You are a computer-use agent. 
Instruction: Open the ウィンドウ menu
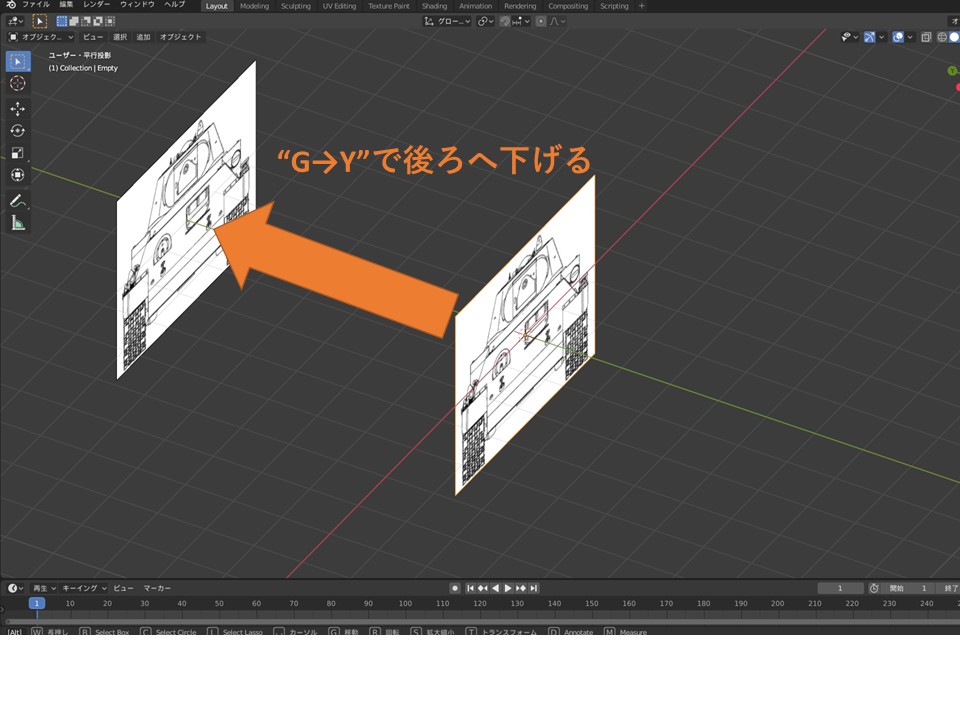[137, 5]
